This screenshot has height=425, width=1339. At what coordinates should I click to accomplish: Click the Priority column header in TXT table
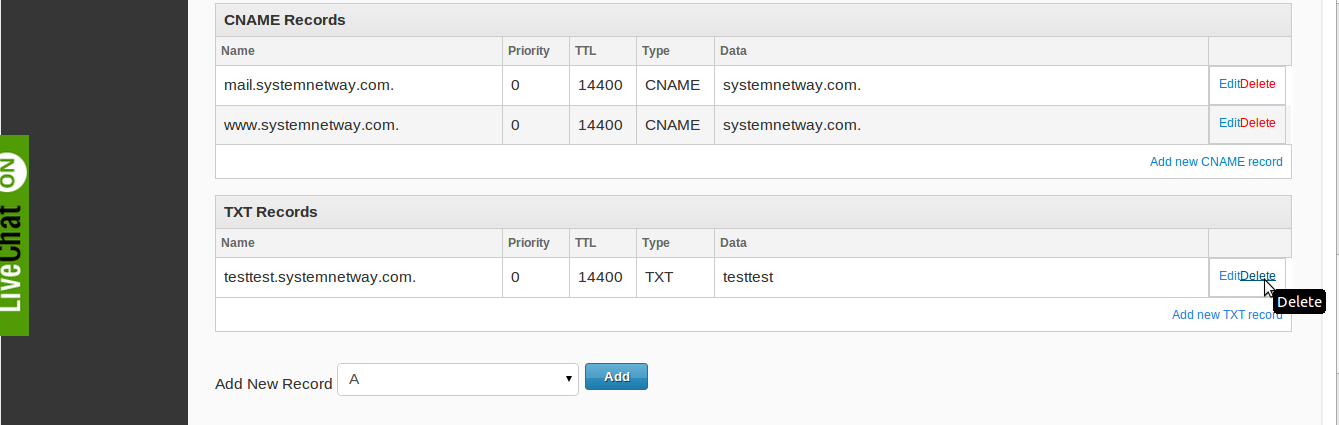(x=529, y=243)
